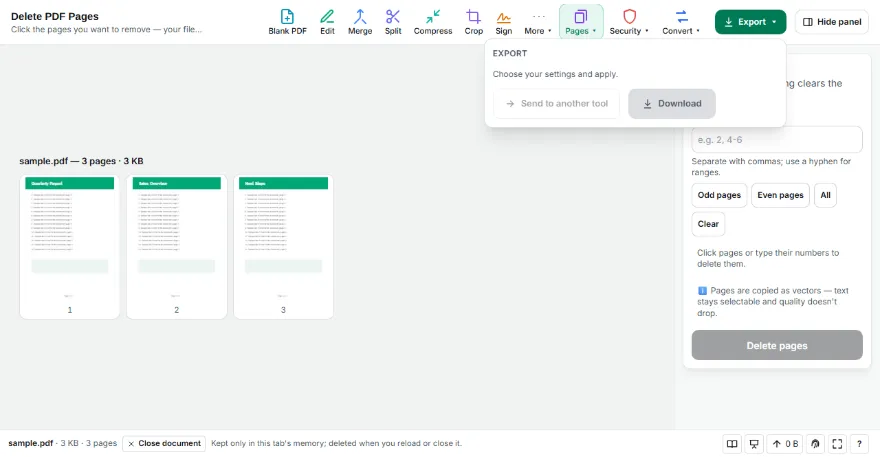Open the Compress tool
This screenshot has height=457, width=880.
[x=433, y=22]
